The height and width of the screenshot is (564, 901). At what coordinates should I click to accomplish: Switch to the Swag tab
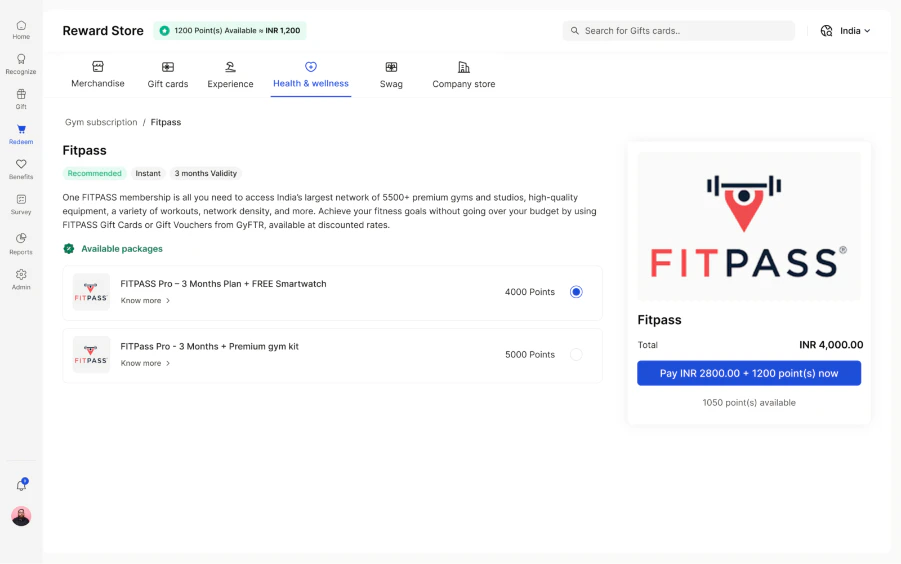[391, 75]
